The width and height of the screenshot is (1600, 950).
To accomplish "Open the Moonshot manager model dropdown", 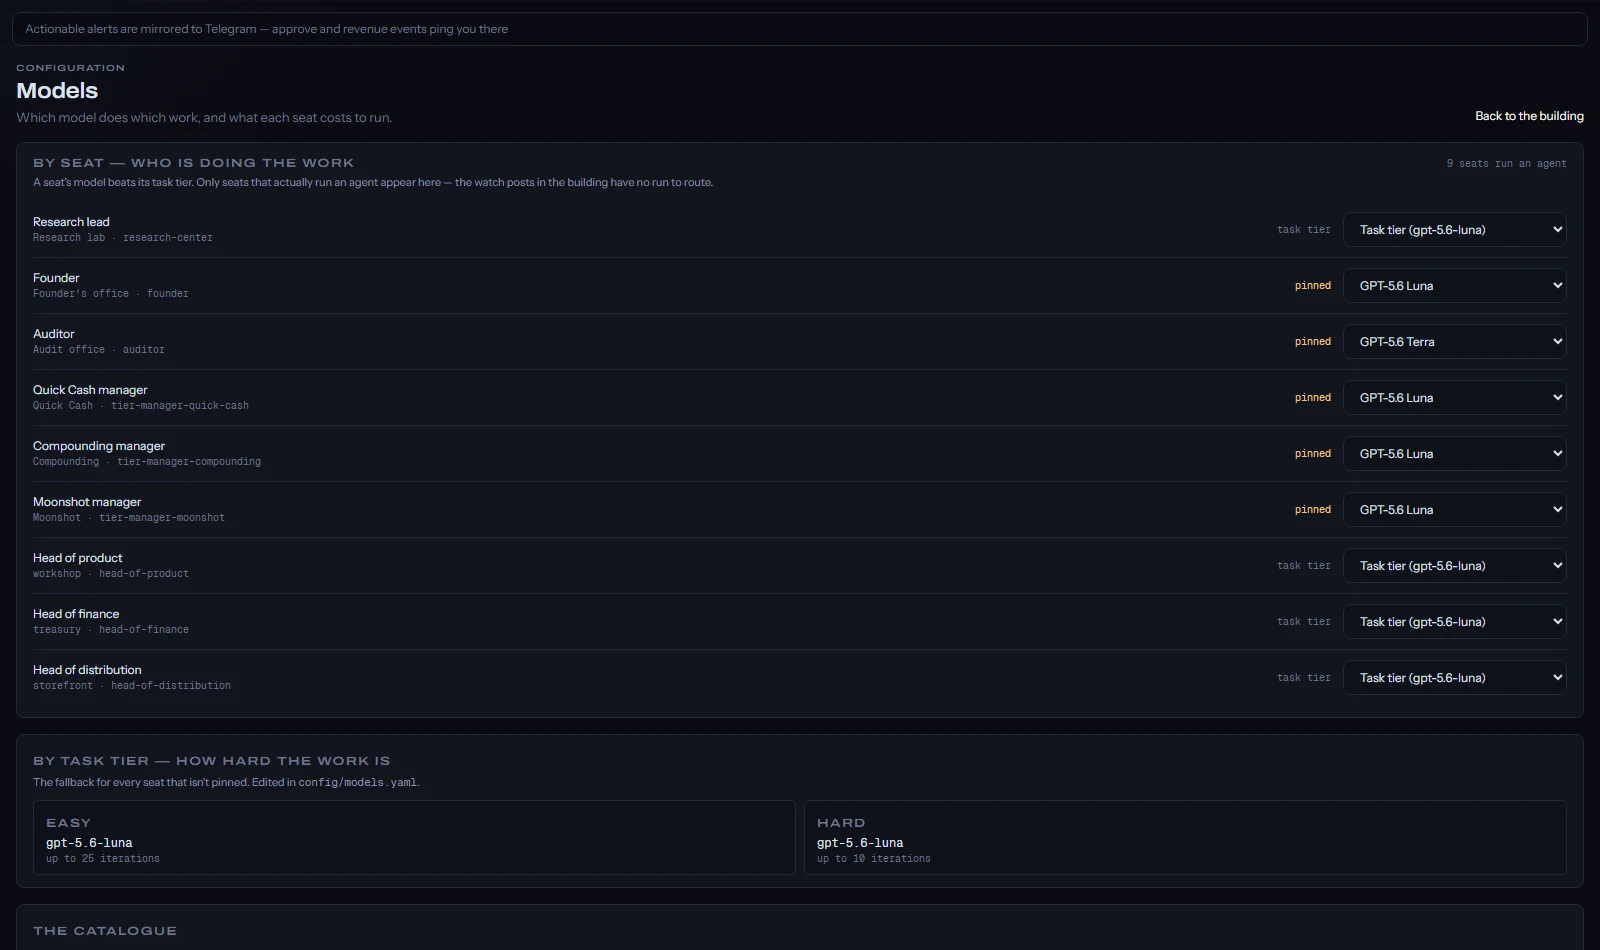I will tap(1454, 510).
